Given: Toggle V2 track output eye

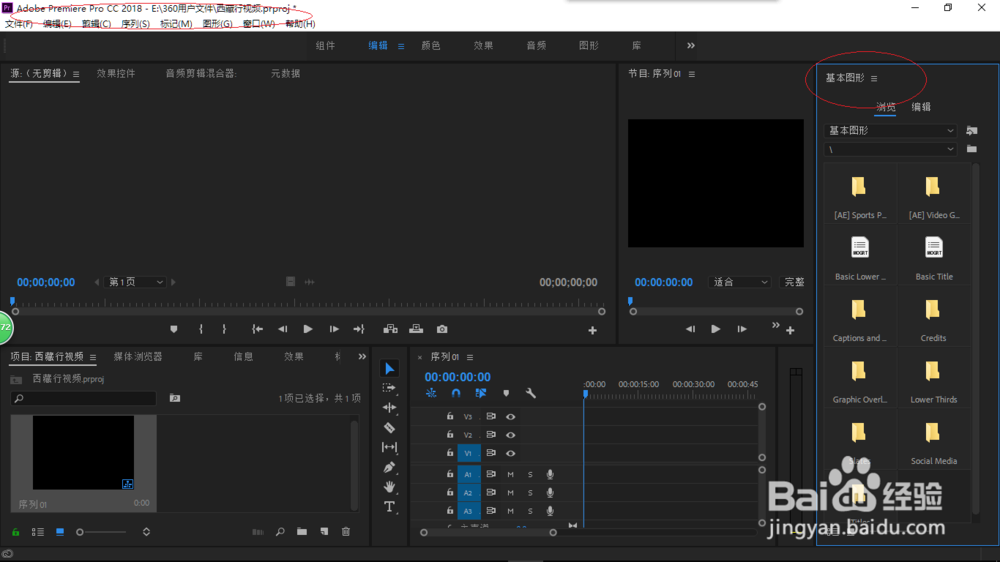Looking at the screenshot, I should click(510, 435).
